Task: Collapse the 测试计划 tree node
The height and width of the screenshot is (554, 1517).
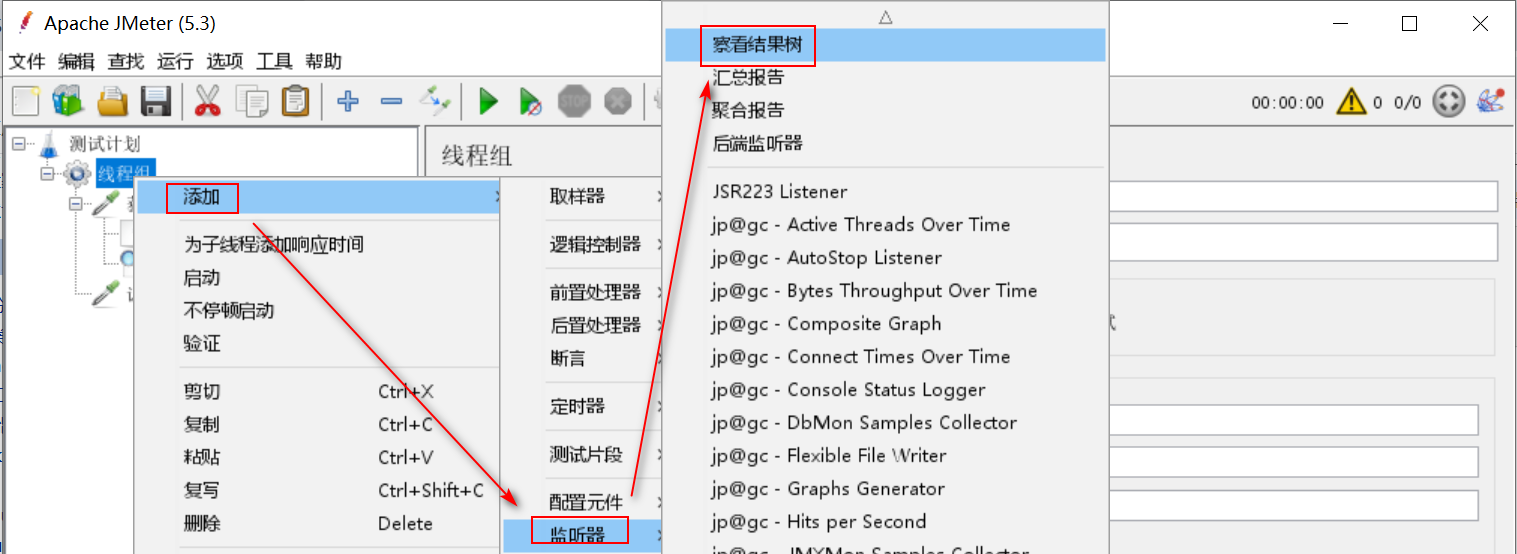Action: coord(19,144)
